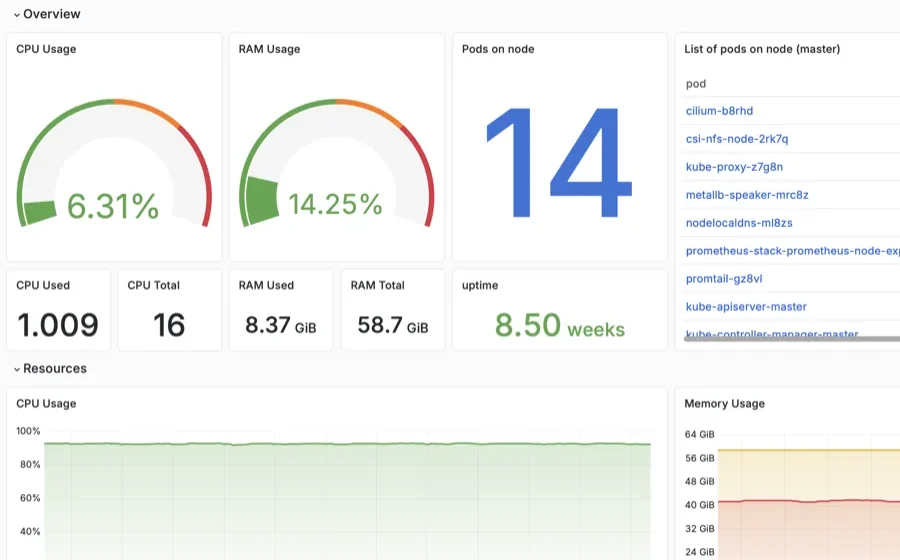The height and width of the screenshot is (560, 900).
Task: Click the 'pod' column header
Action: (696, 84)
